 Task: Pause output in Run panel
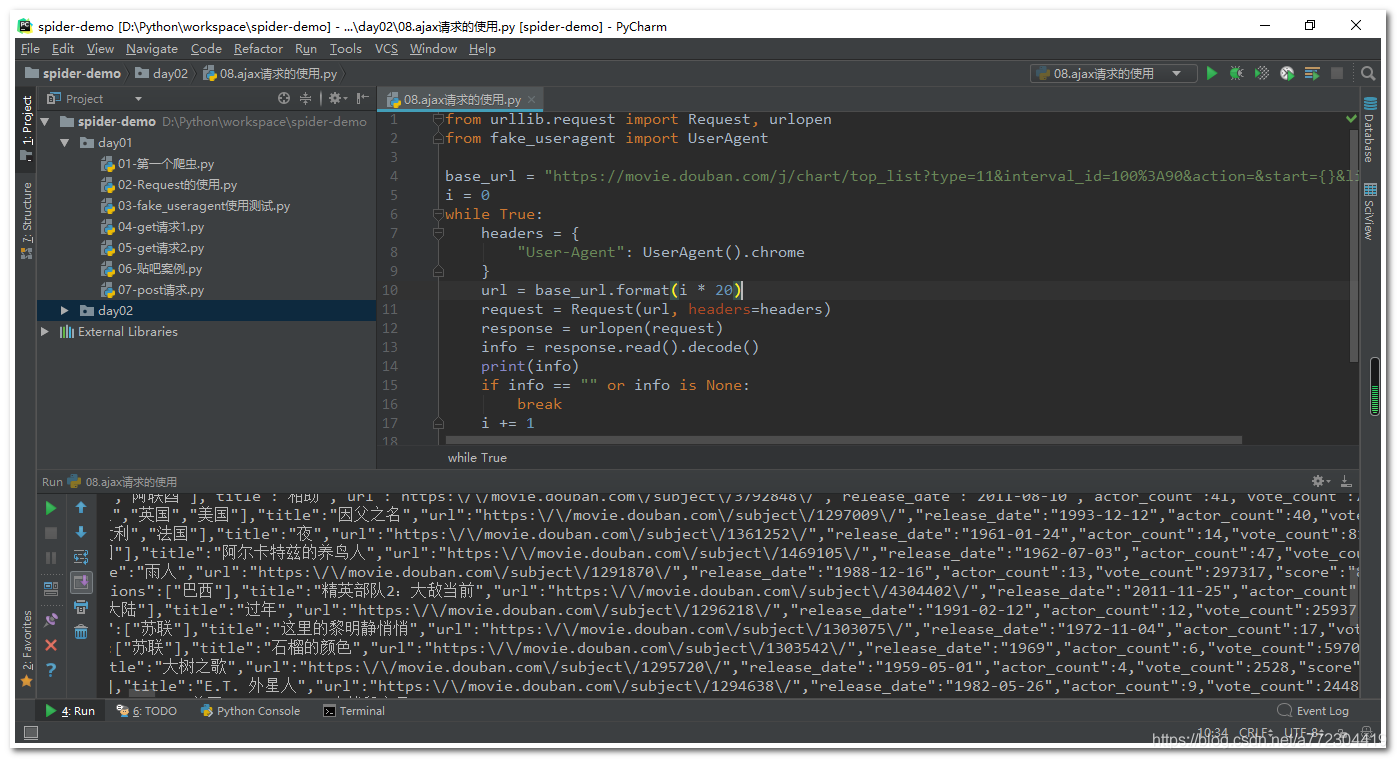click(51, 557)
